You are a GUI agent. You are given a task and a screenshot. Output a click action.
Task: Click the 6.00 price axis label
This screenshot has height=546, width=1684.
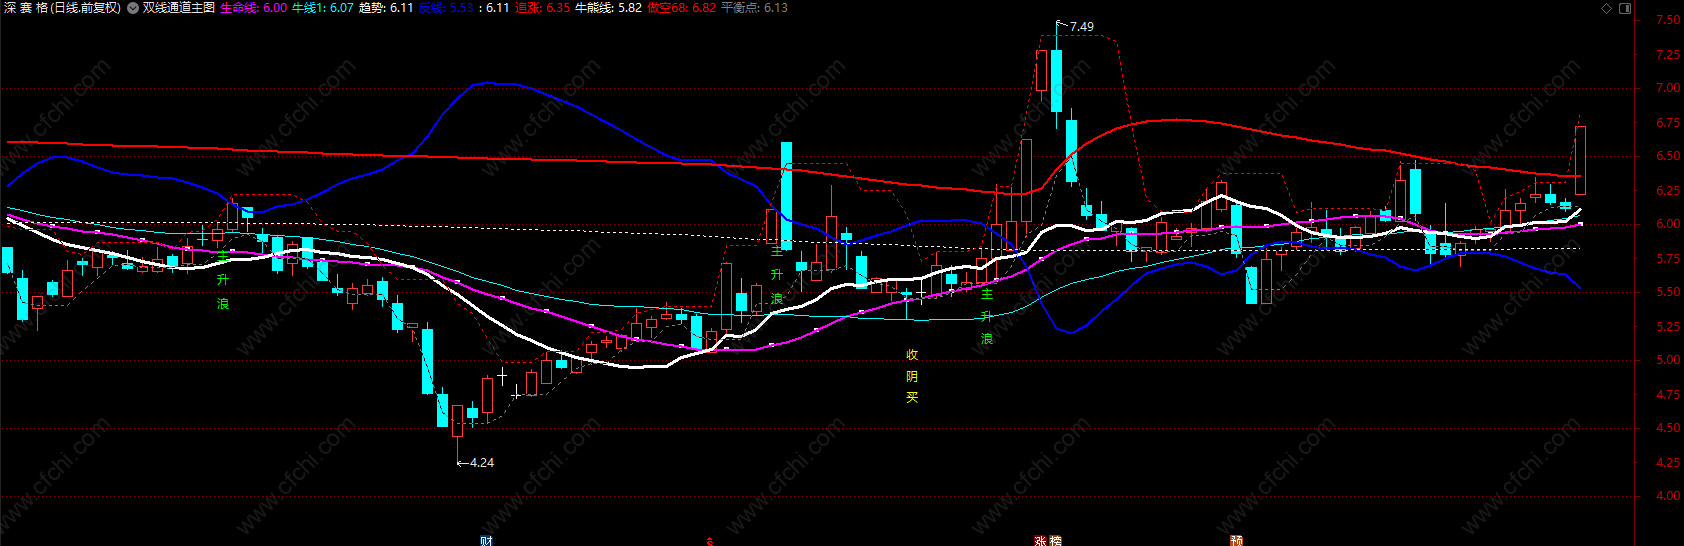(x=1668, y=224)
